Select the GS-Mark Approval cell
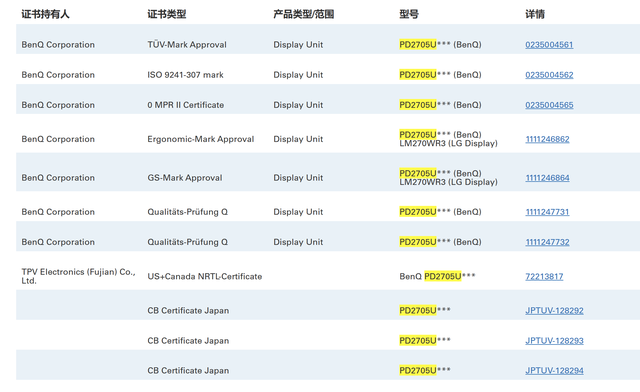The image size is (640, 392). (x=185, y=178)
